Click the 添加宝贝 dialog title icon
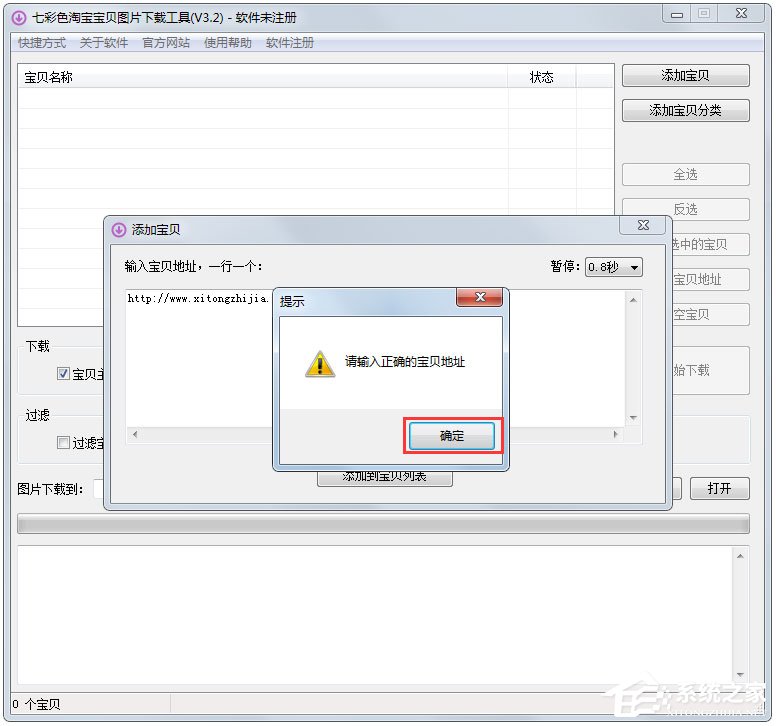 [x=119, y=230]
